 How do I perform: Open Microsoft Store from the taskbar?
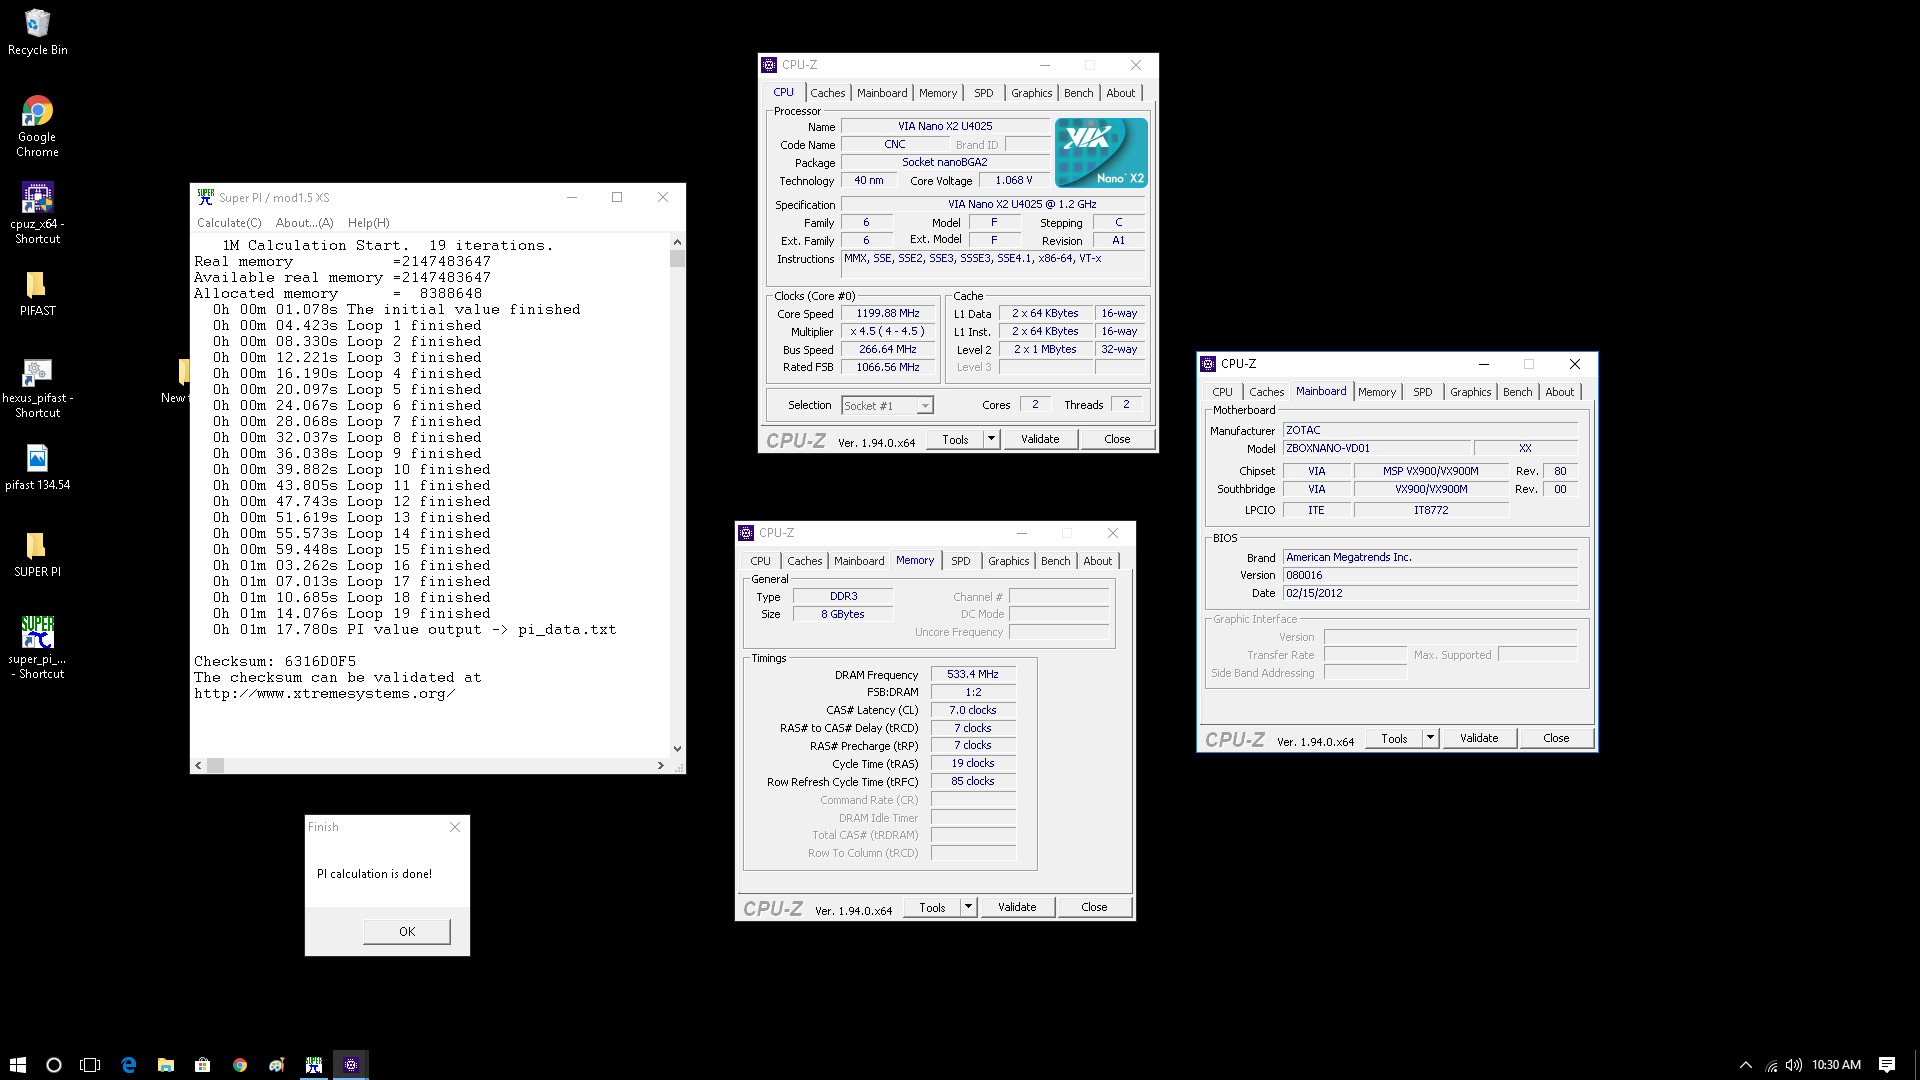(203, 1065)
